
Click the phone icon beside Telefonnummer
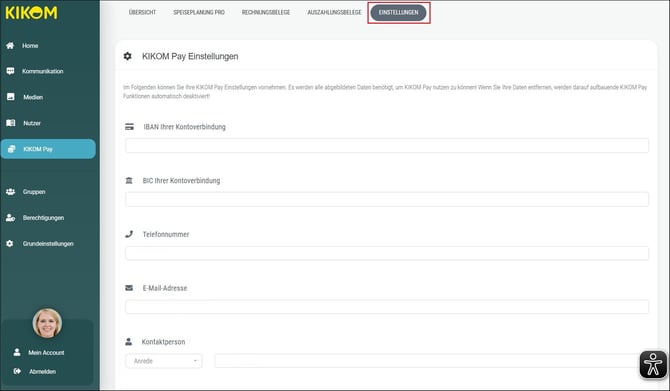pos(129,234)
